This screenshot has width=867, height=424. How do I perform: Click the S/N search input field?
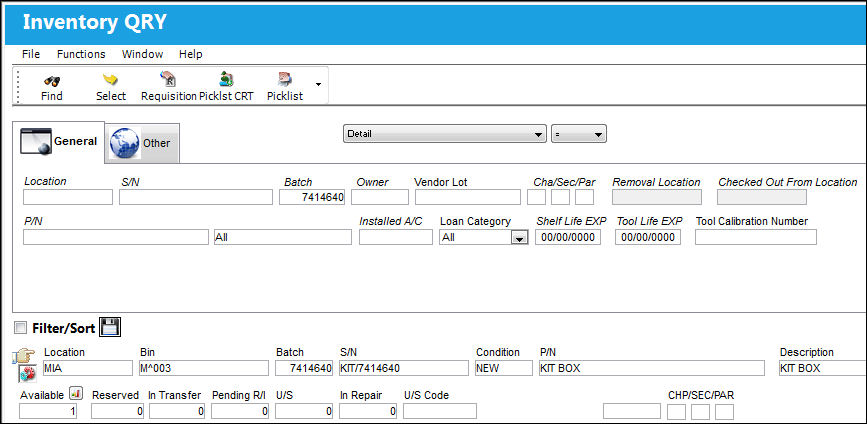click(196, 197)
